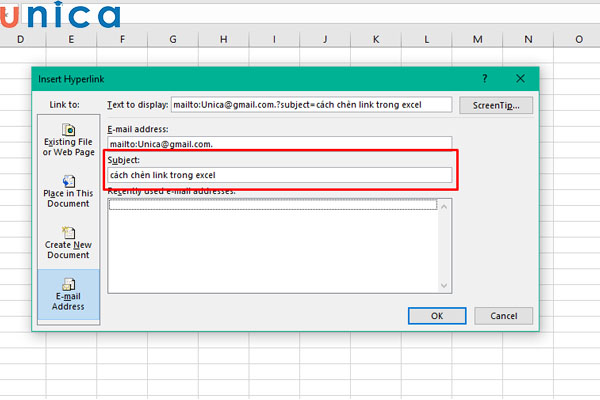Choose the Place in This Document icon

coord(69,183)
